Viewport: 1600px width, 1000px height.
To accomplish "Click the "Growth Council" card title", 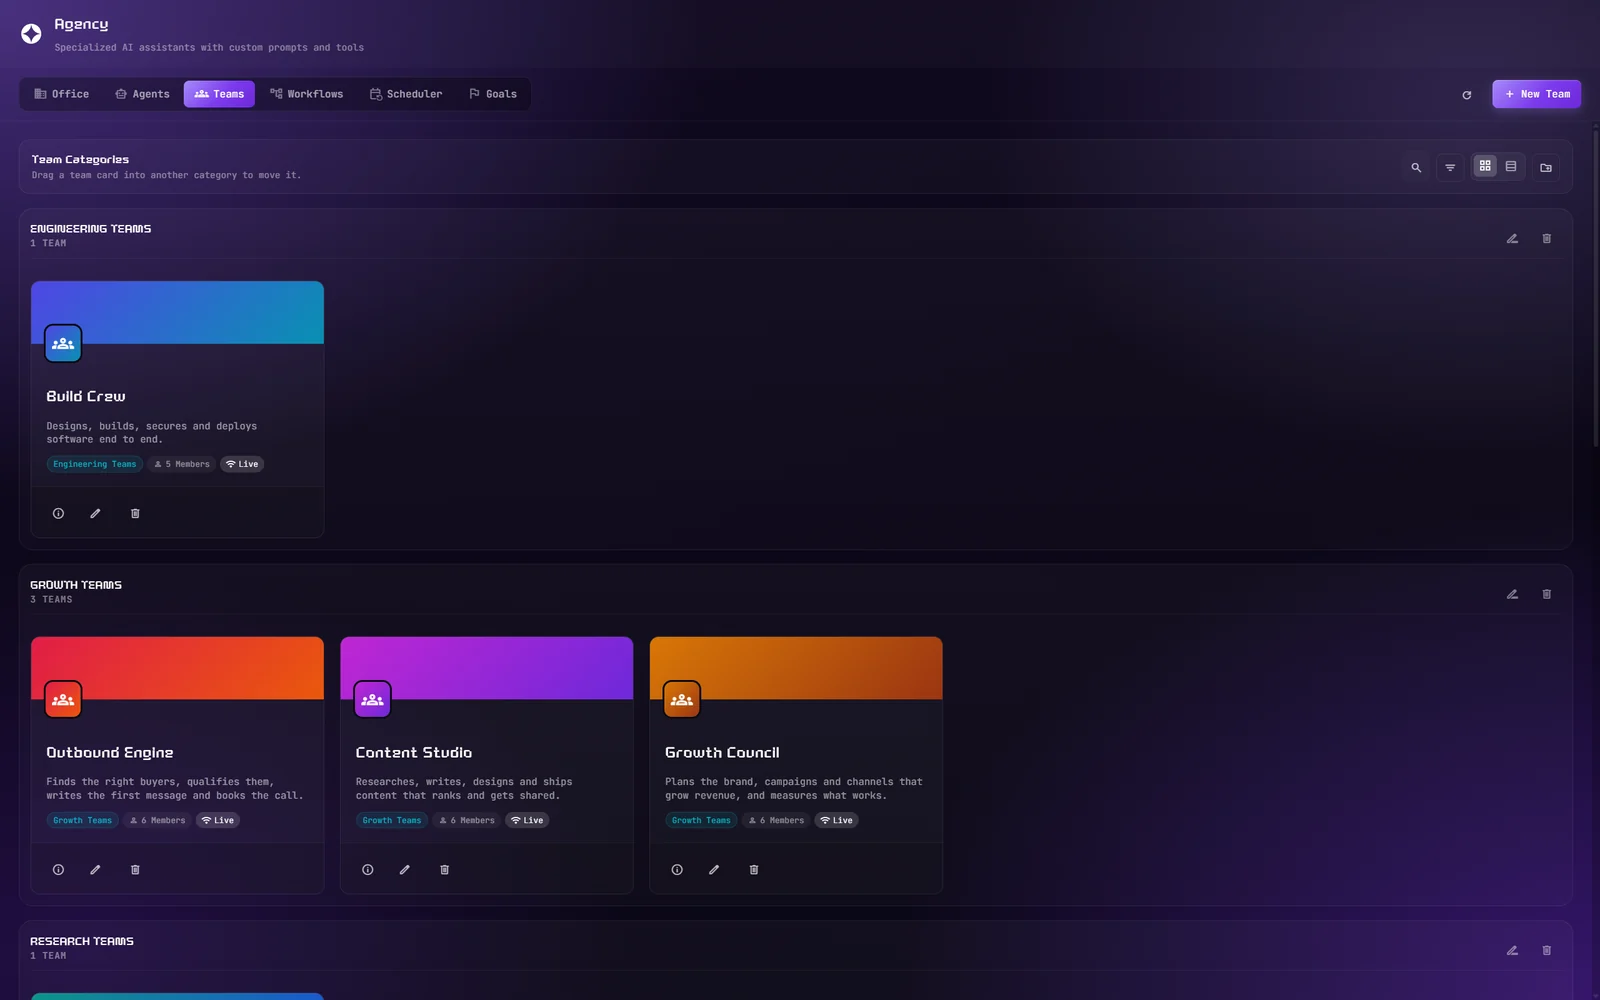I will pyautogui.click(x=722, y=752).
